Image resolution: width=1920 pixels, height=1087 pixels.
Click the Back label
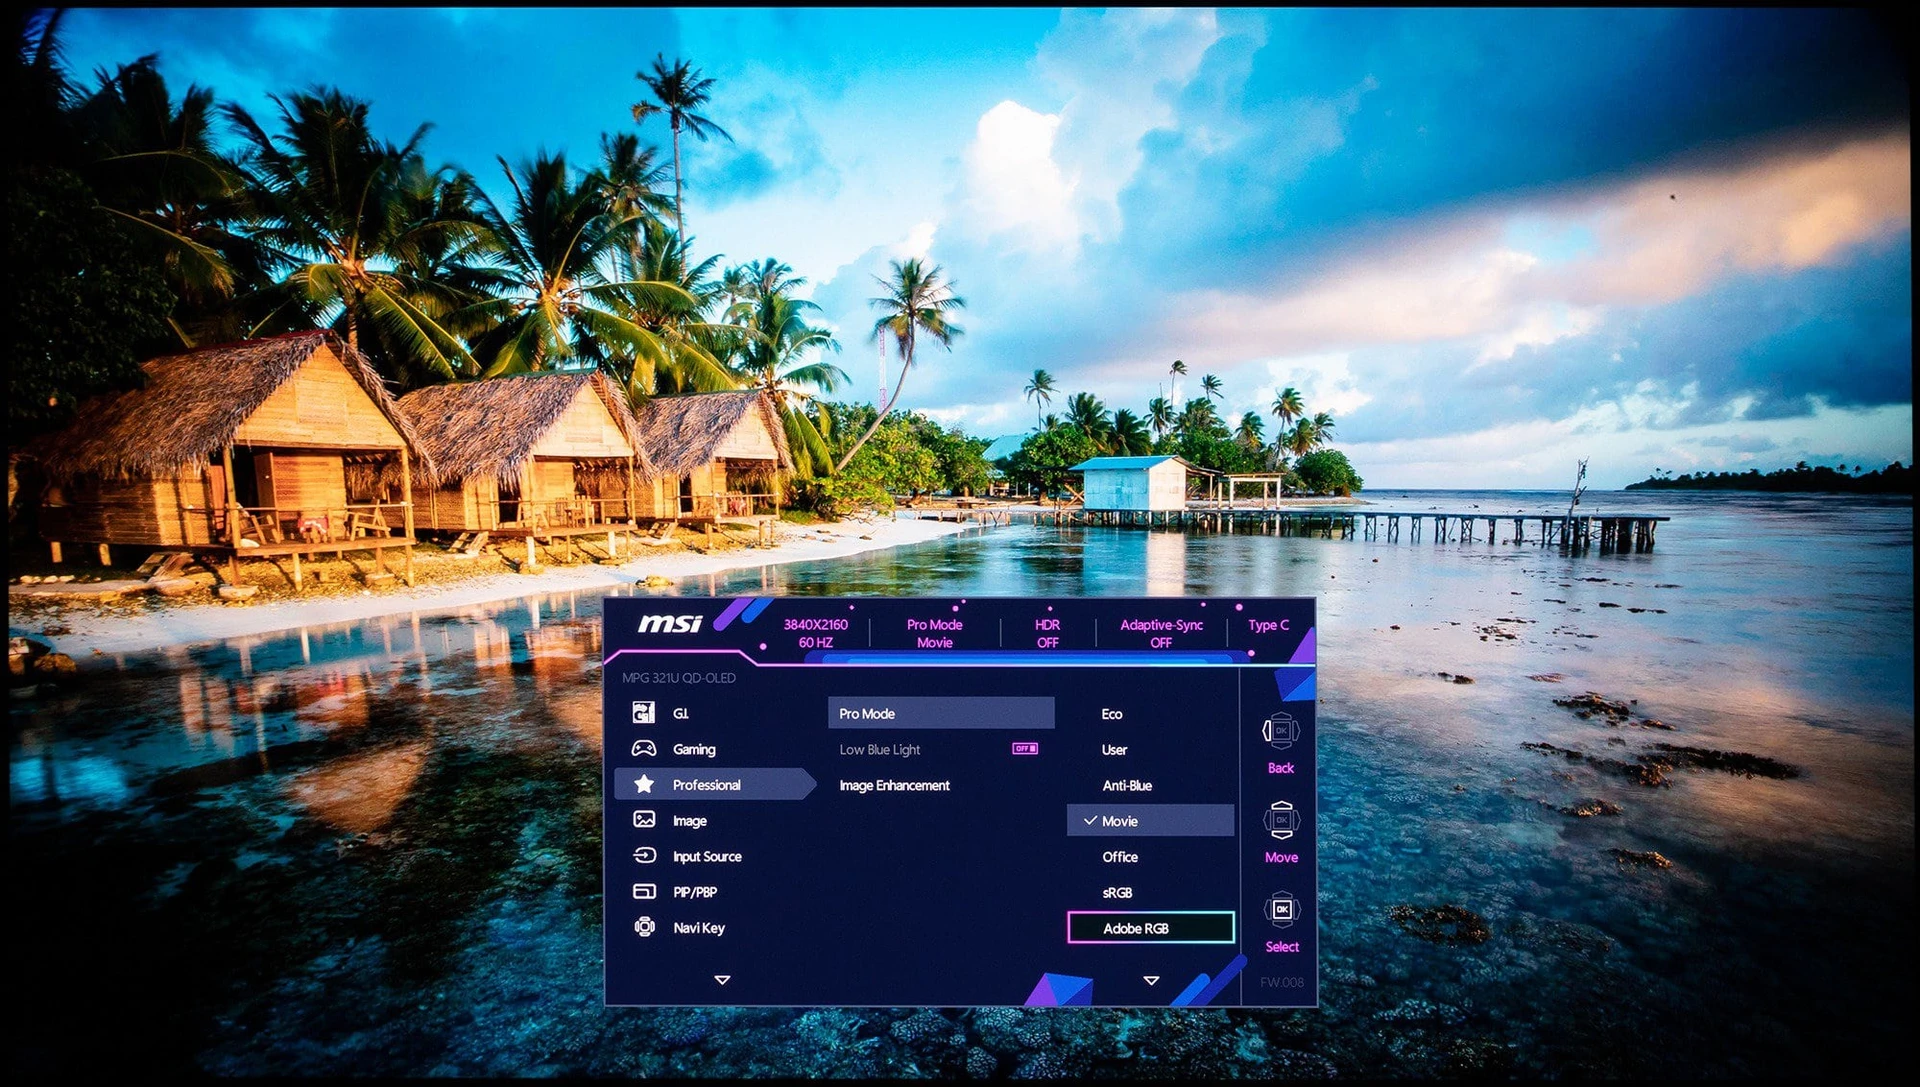(x=1281, y=768)
